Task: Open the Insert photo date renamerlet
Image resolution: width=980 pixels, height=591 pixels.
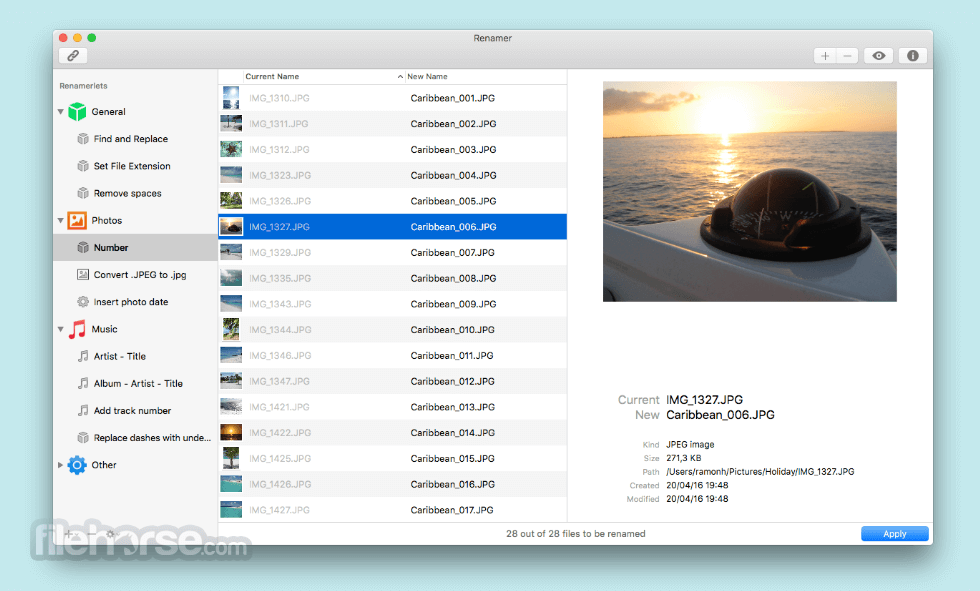Action: coord(131,302)
